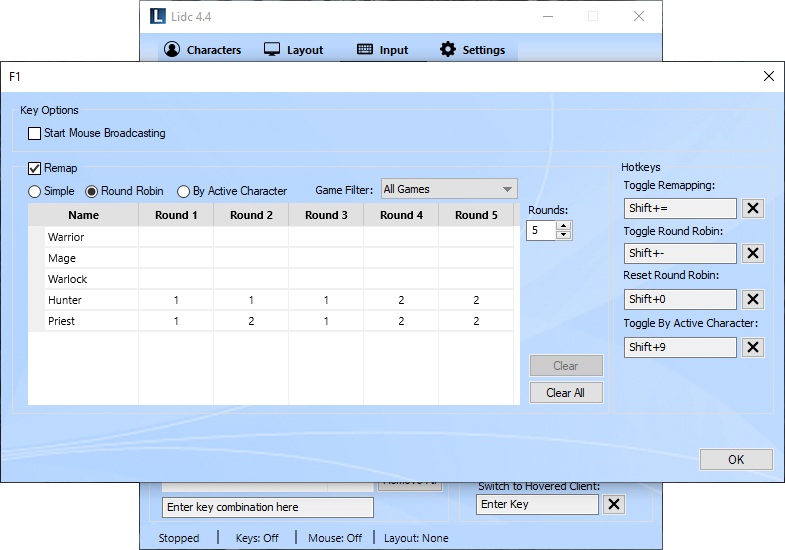Enable Start Mouse Broadcasting checkbox
Image resolution: width=785 pixels, height=550 pixels.
pos(35,133)
